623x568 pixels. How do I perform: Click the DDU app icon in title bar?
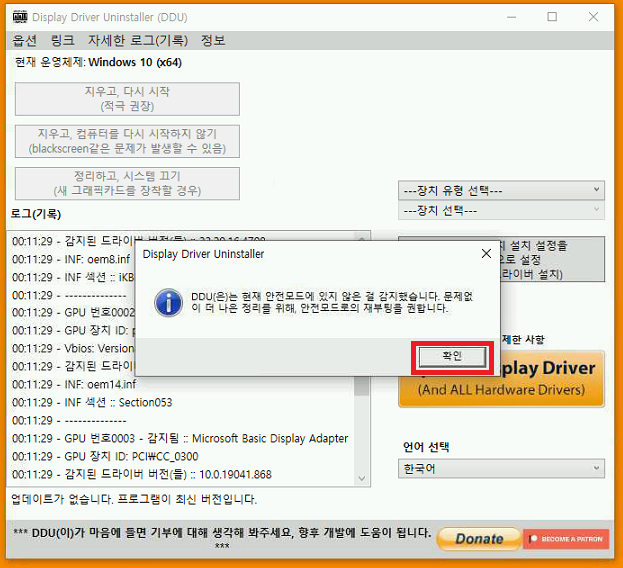tap(20, 17)
